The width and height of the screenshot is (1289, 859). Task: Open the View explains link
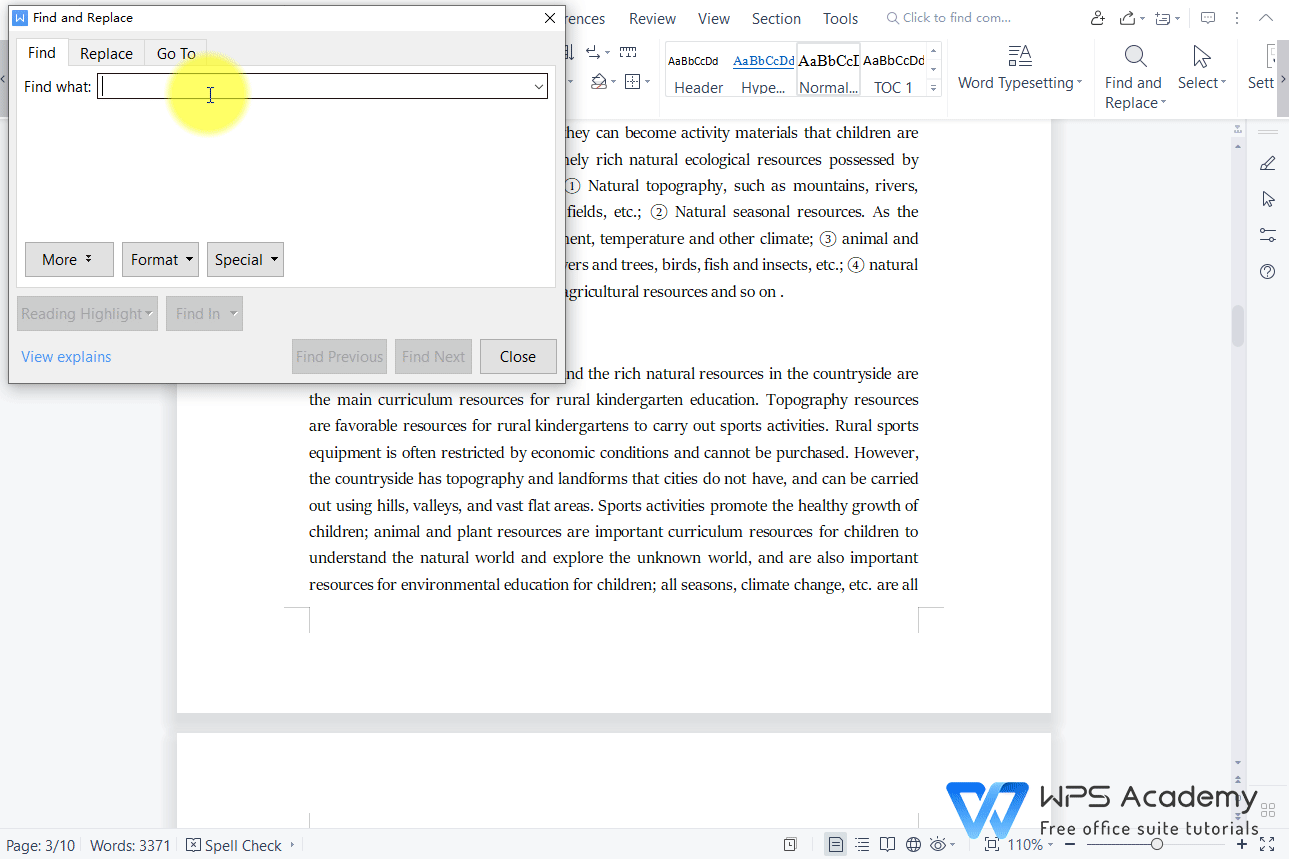point(65,356)
